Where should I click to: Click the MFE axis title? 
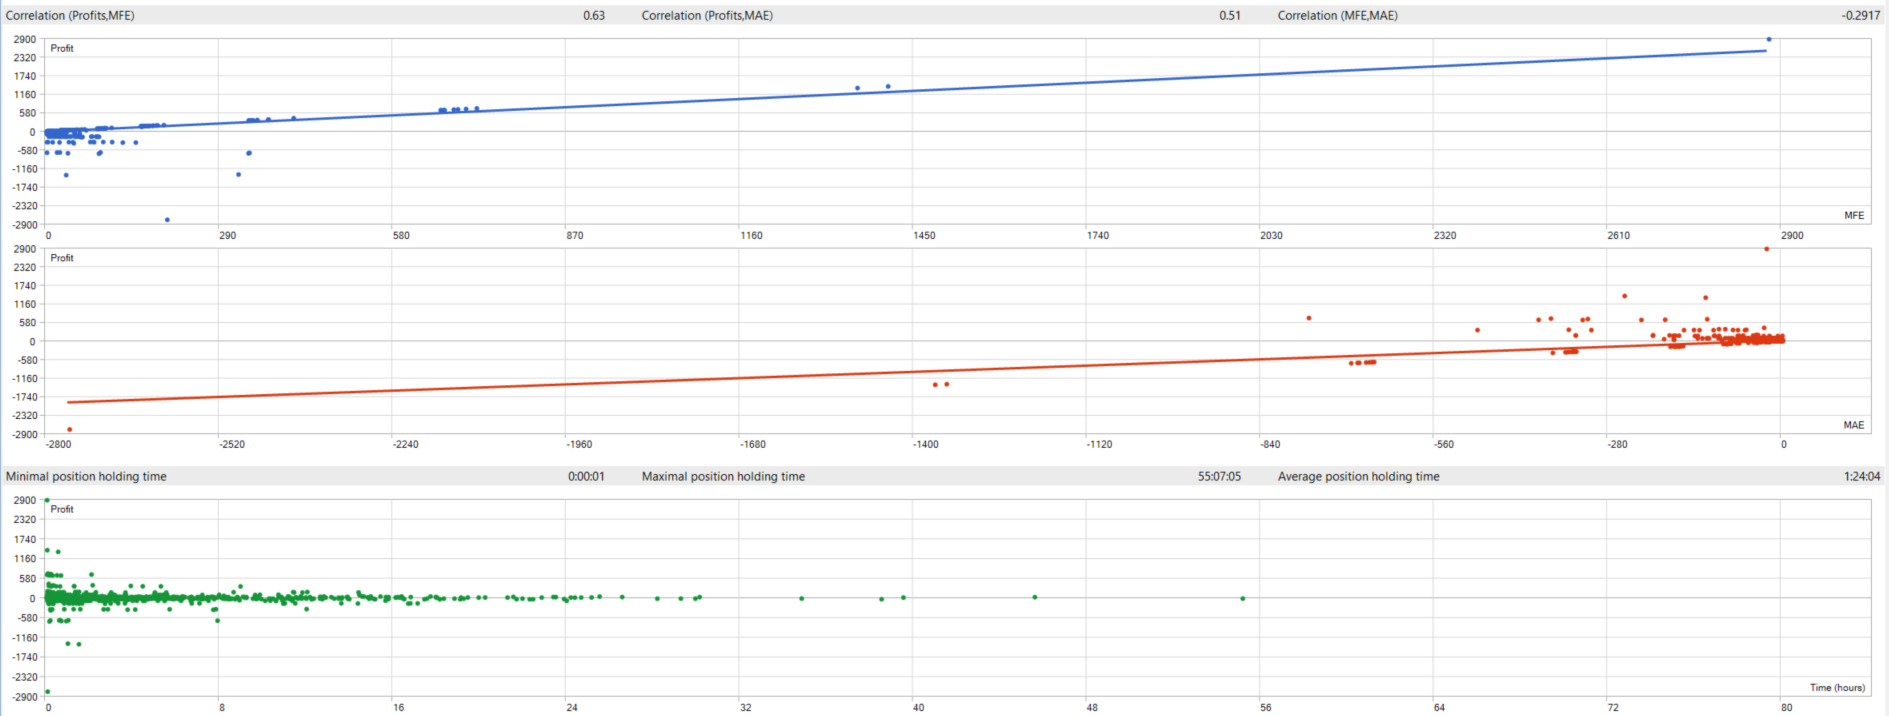coord(1854,215)
